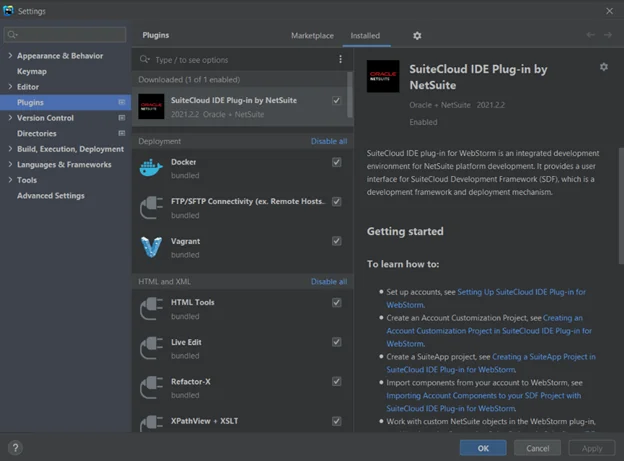Click the project-level icon beside Version Control

[x=122, y=118]
